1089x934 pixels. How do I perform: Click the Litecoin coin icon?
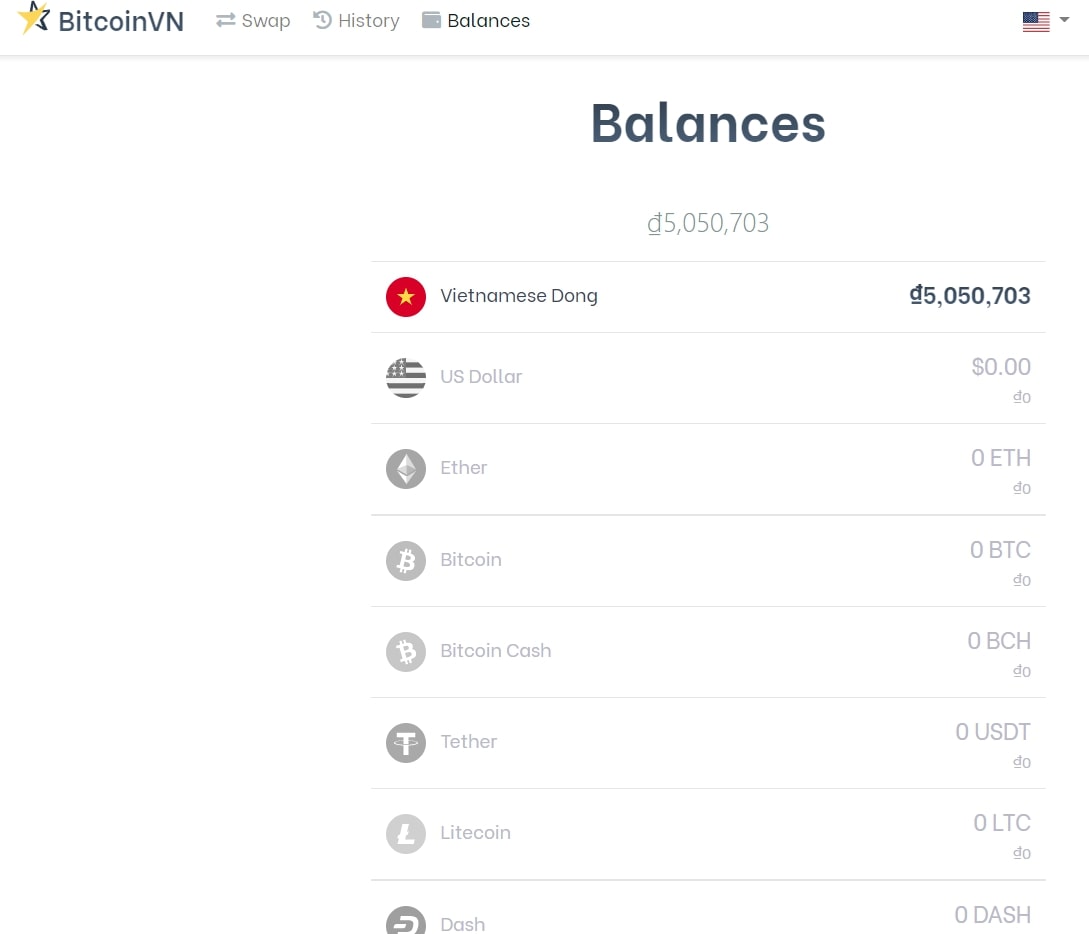pyautogui.click(x=406, y=834)
